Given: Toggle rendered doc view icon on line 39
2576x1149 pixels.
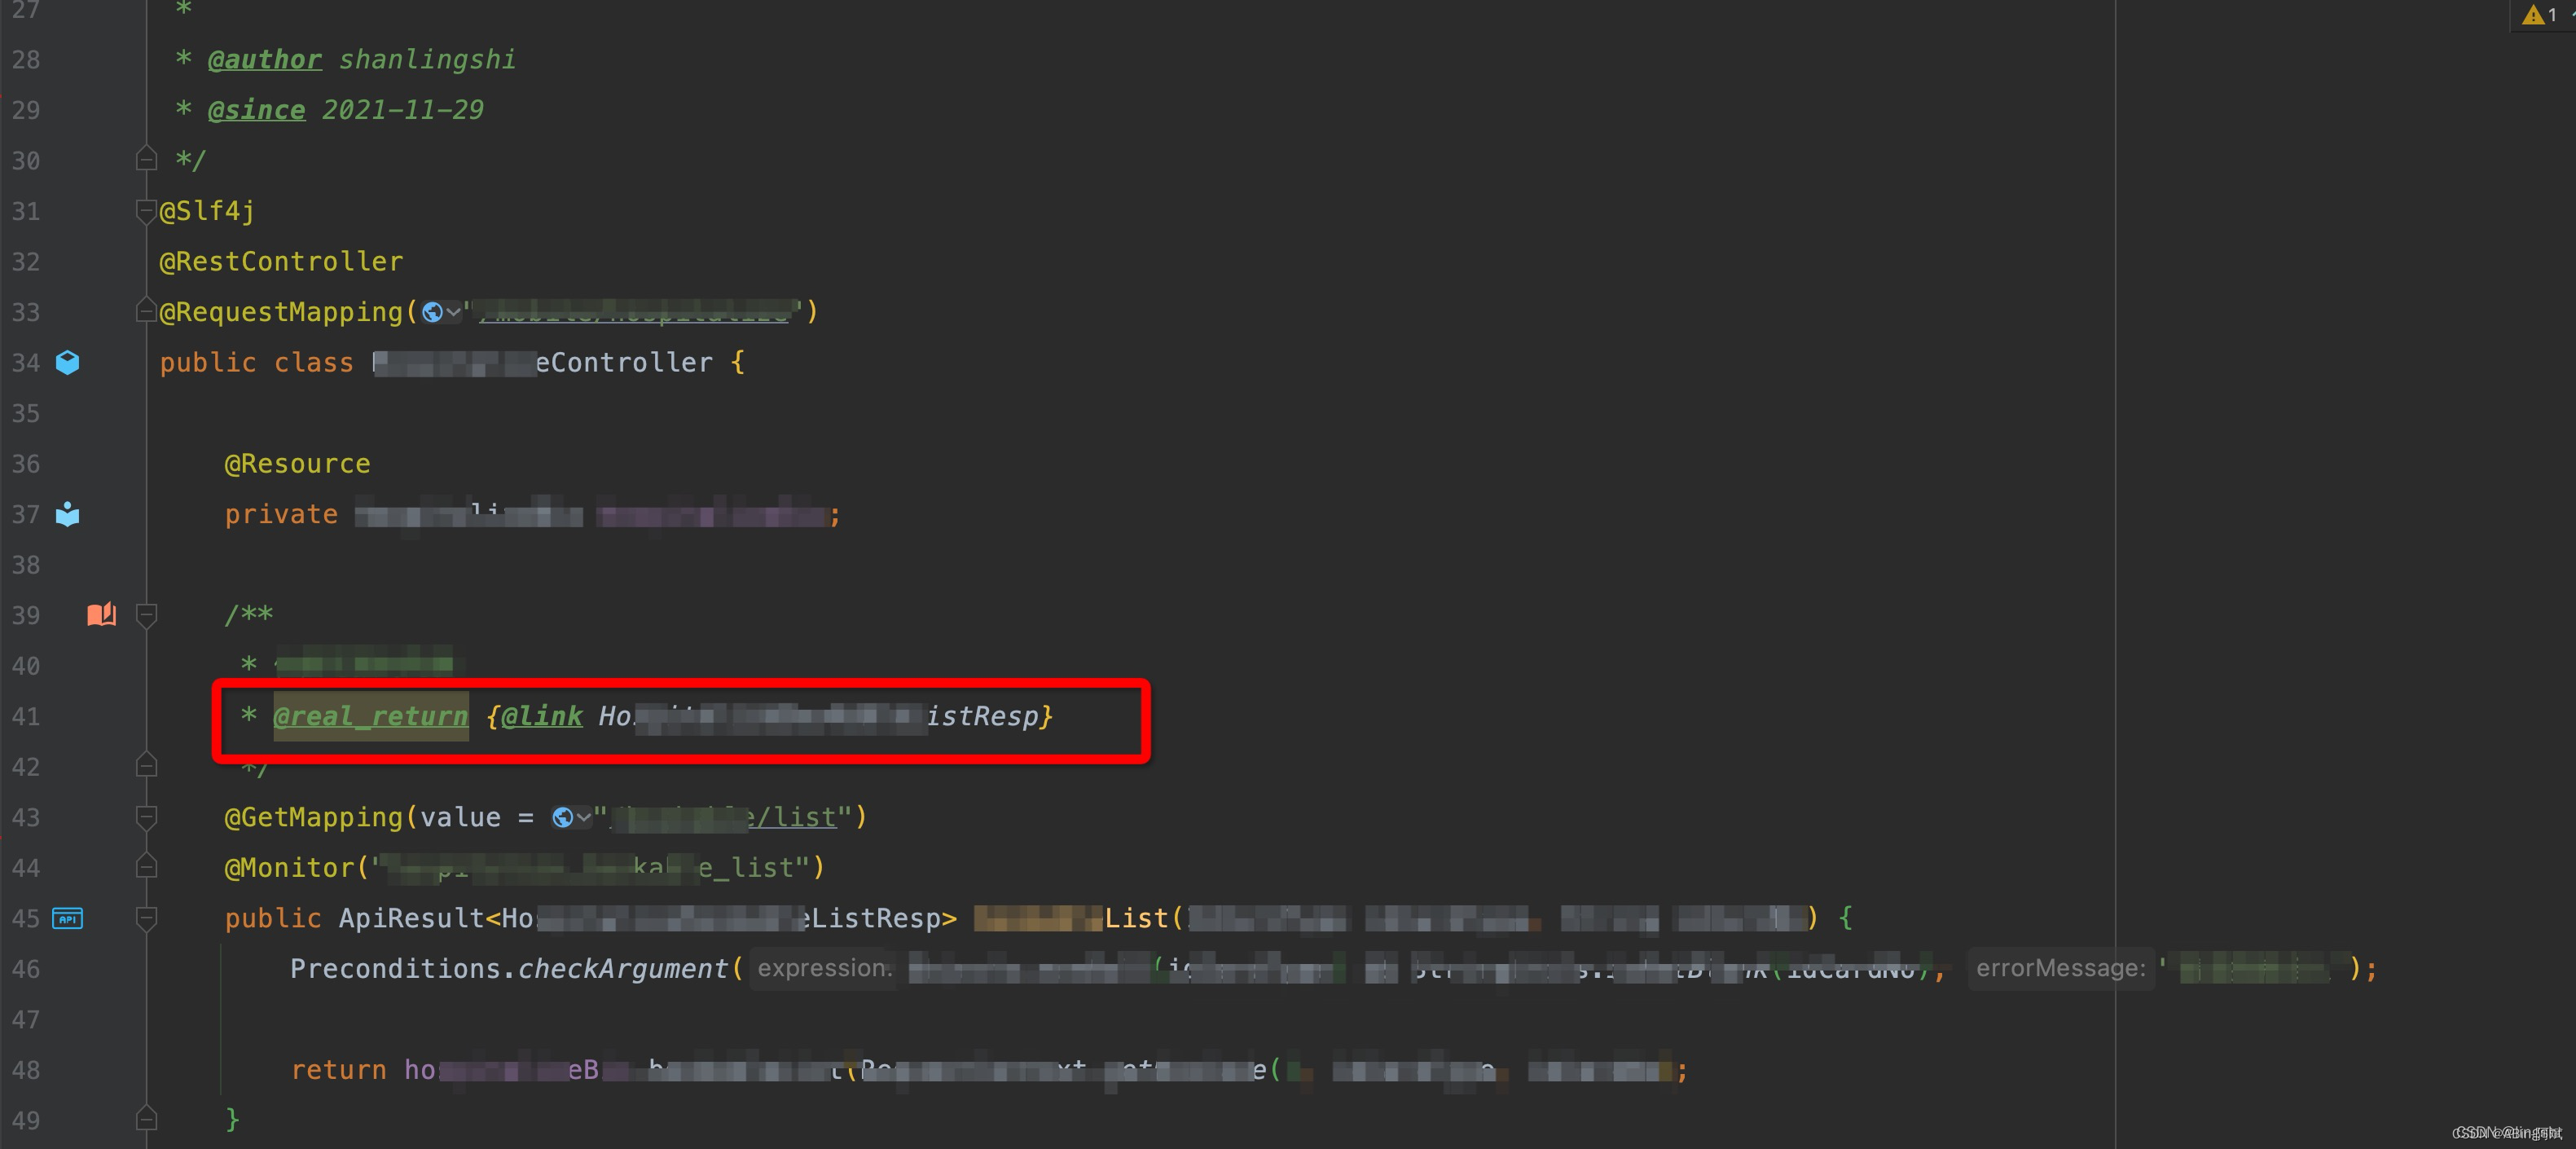Looking at the screenshot, I should pyautogui.click(x=101, y=614).
